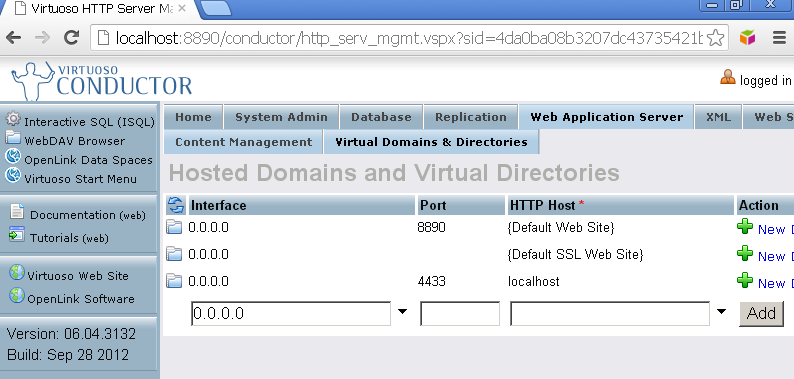
Task: Click green plus icon for localhost row
Action: coord(745,280)
